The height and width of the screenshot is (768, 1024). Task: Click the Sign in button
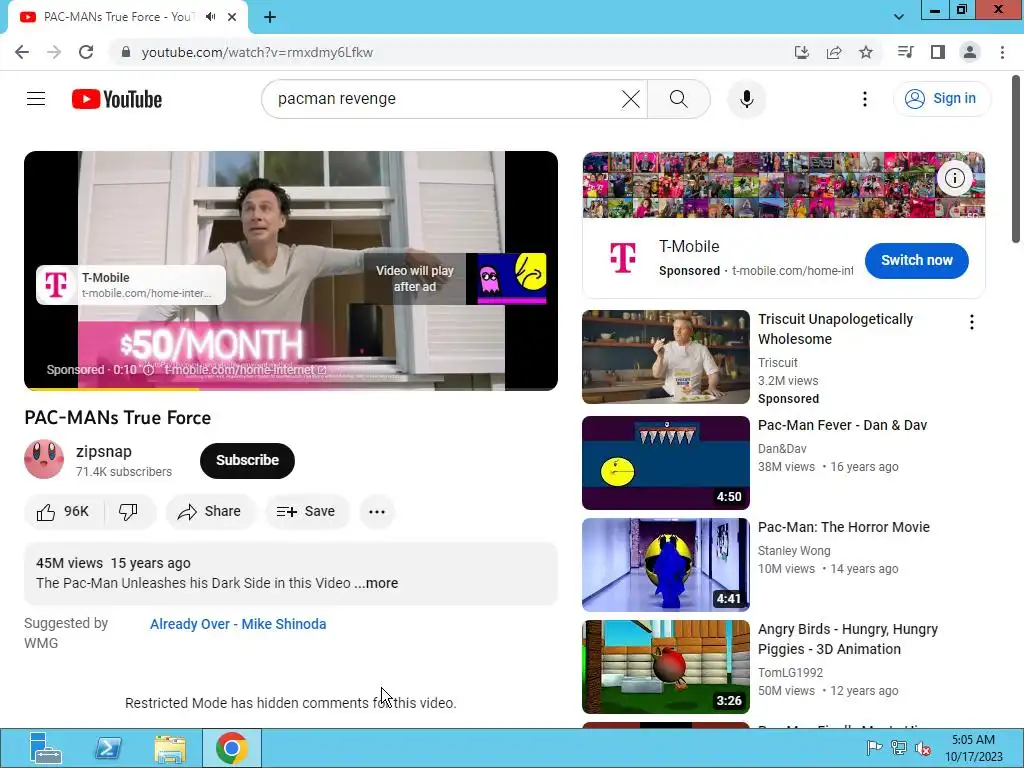(941, 99)
